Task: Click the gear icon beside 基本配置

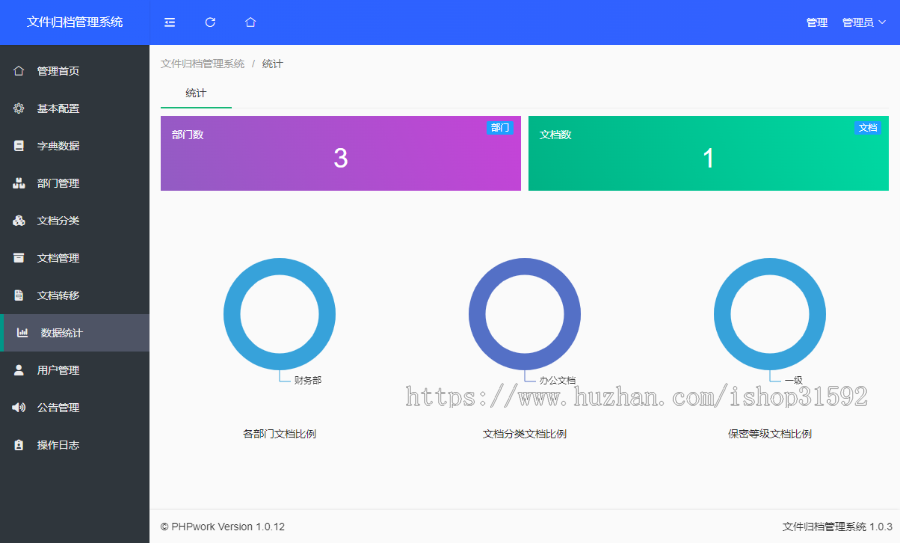Action: (x=18, y=108)
